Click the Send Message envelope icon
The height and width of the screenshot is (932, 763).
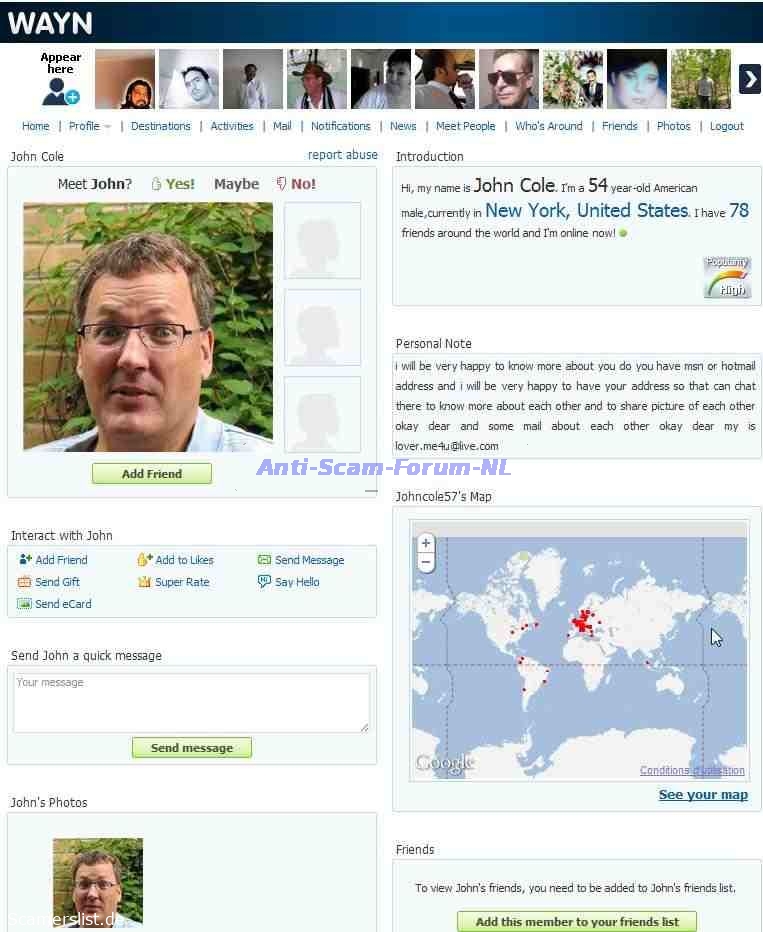click(264, 559)
